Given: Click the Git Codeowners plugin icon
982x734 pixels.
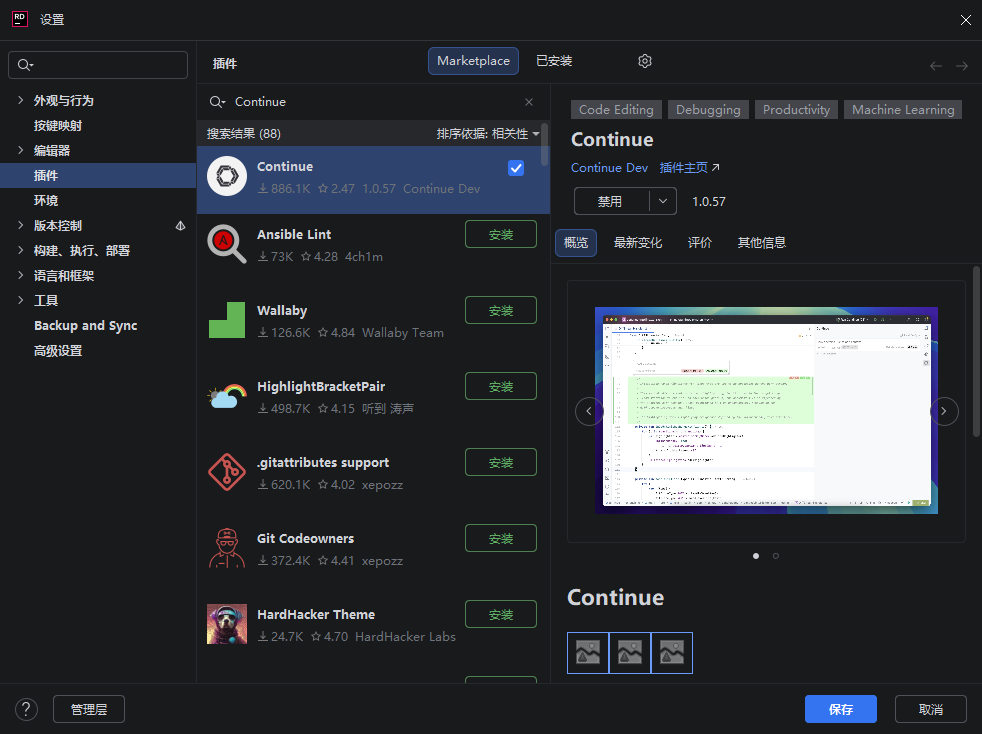Looking at the screenshot, I should pos(227,548).
